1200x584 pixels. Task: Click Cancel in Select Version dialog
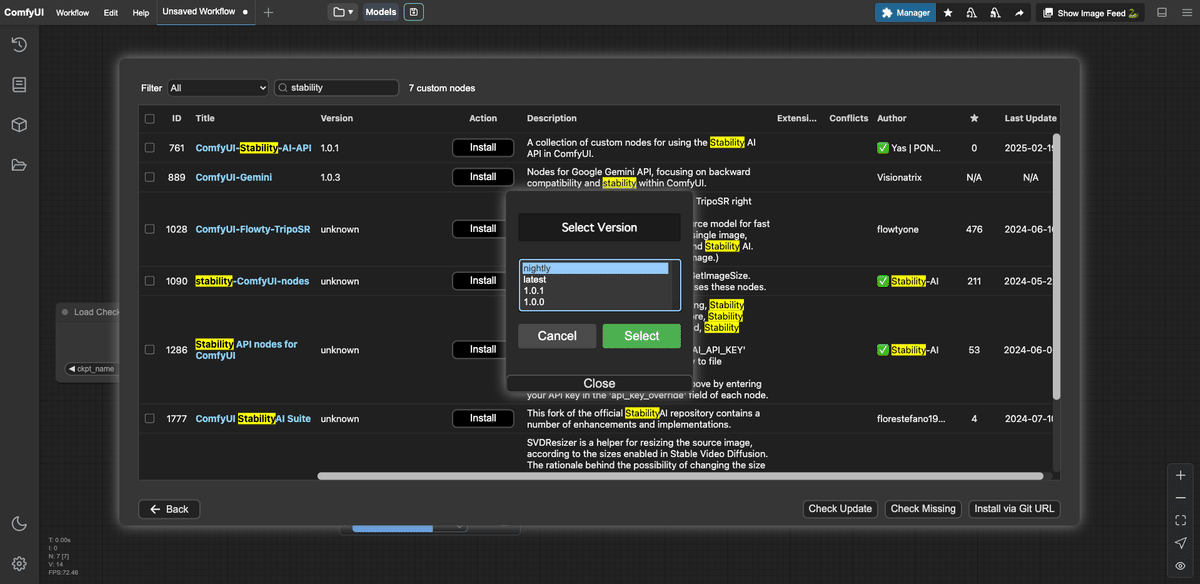pos(557,336)
